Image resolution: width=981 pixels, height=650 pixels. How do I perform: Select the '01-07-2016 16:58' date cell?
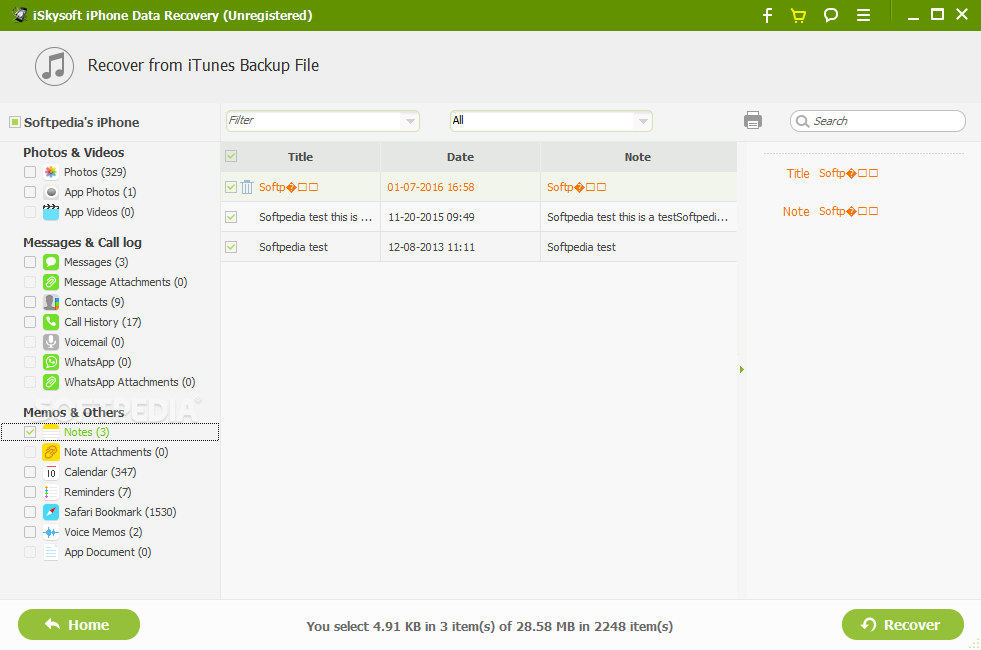coord(430,187)
